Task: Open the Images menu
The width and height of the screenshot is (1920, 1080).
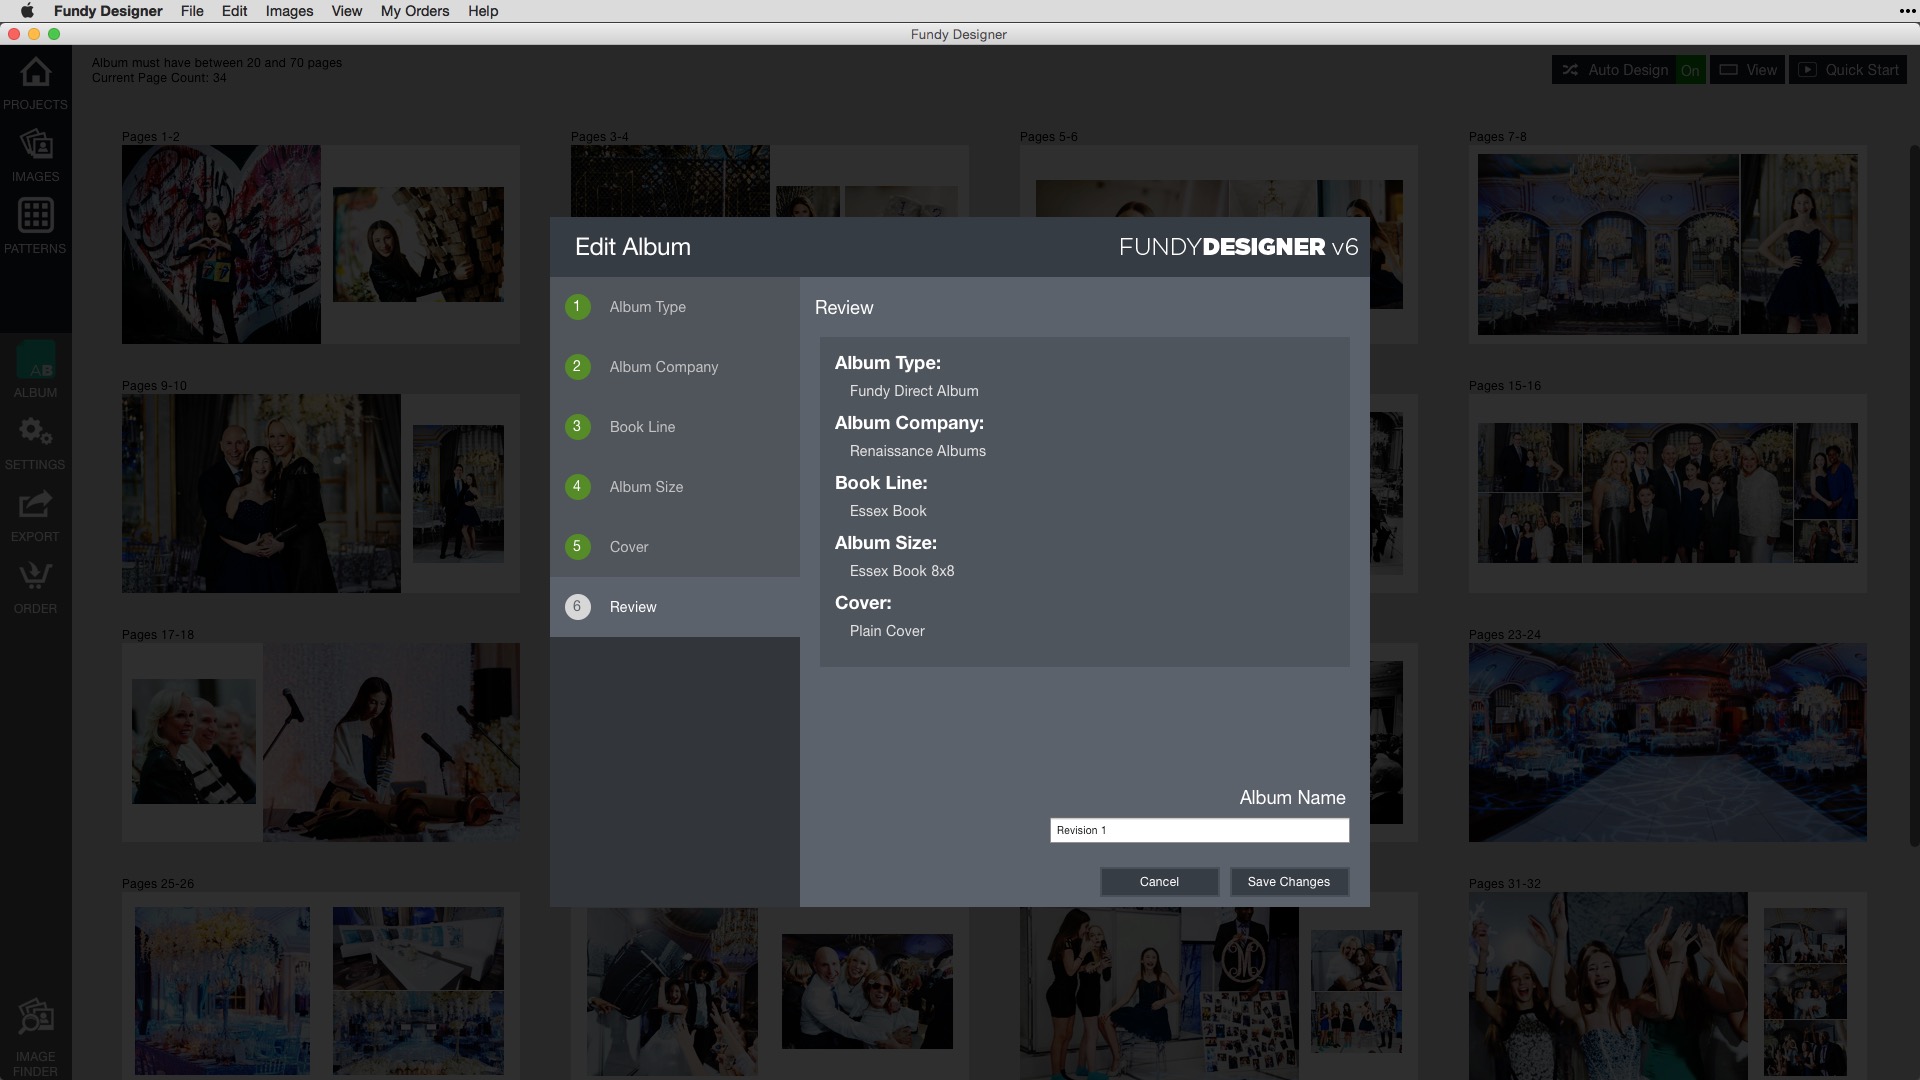Action: click(x=289, y=11)
